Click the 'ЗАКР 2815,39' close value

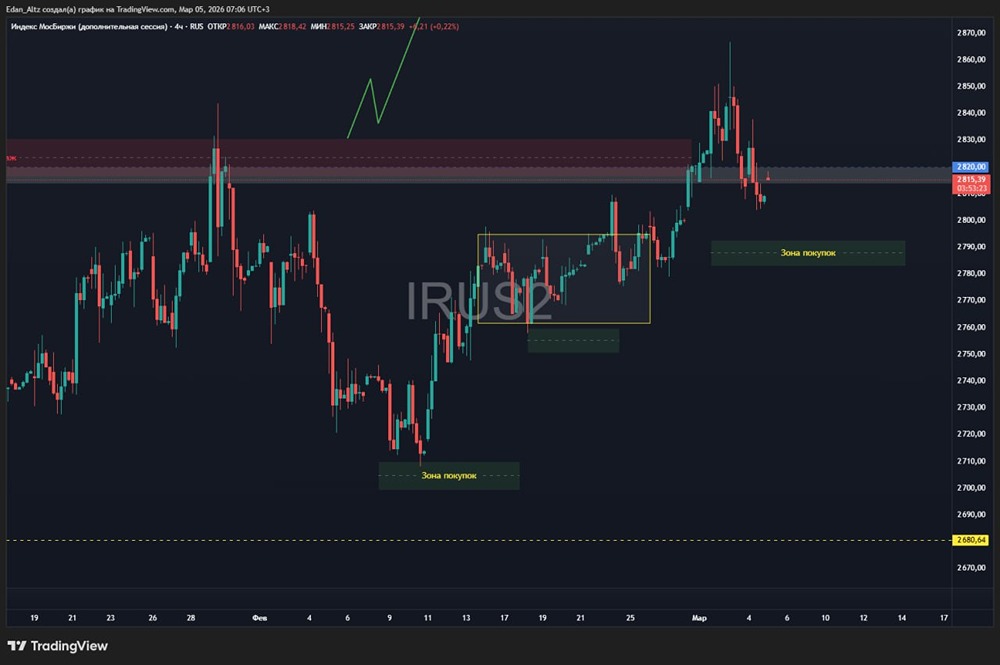381,27
